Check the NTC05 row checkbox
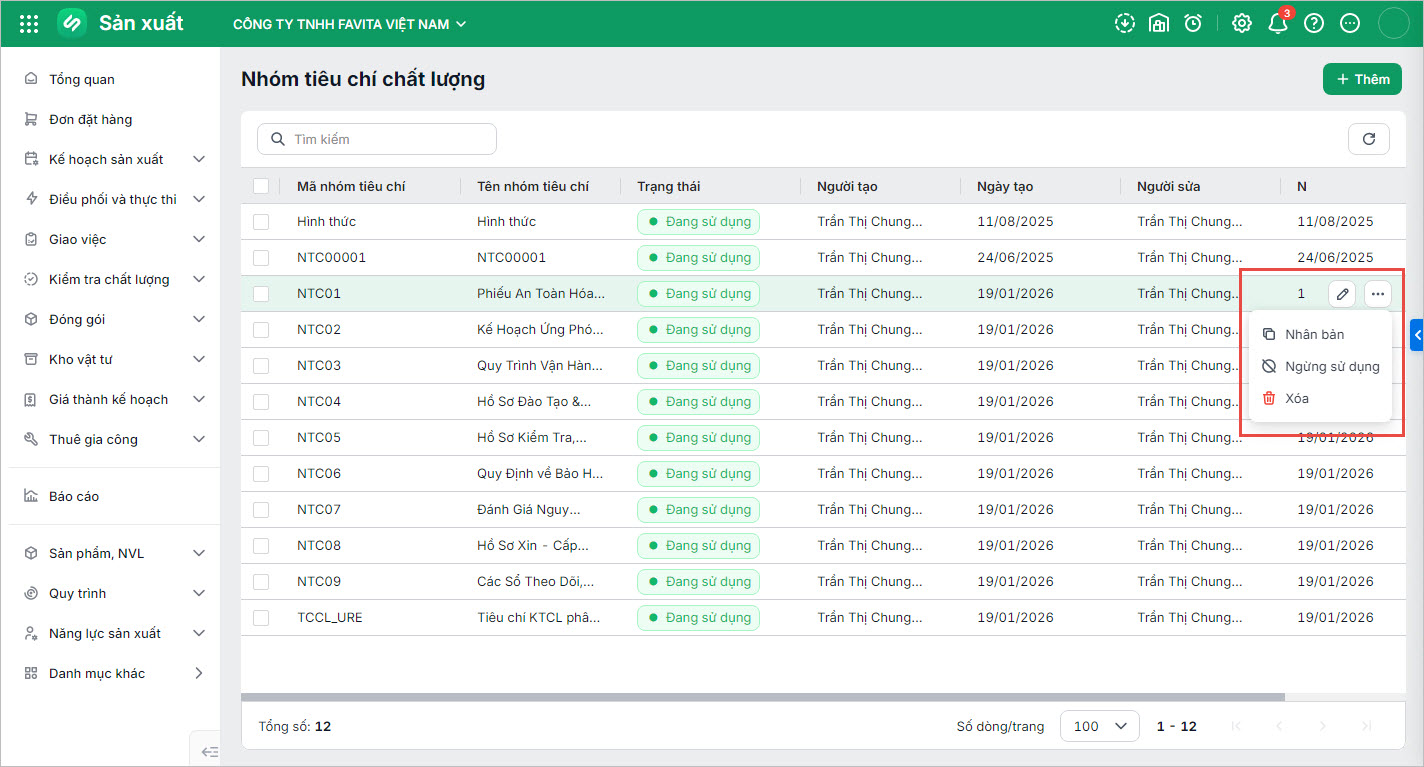Screen dimensions: 1424x767 tap(261, 438)
